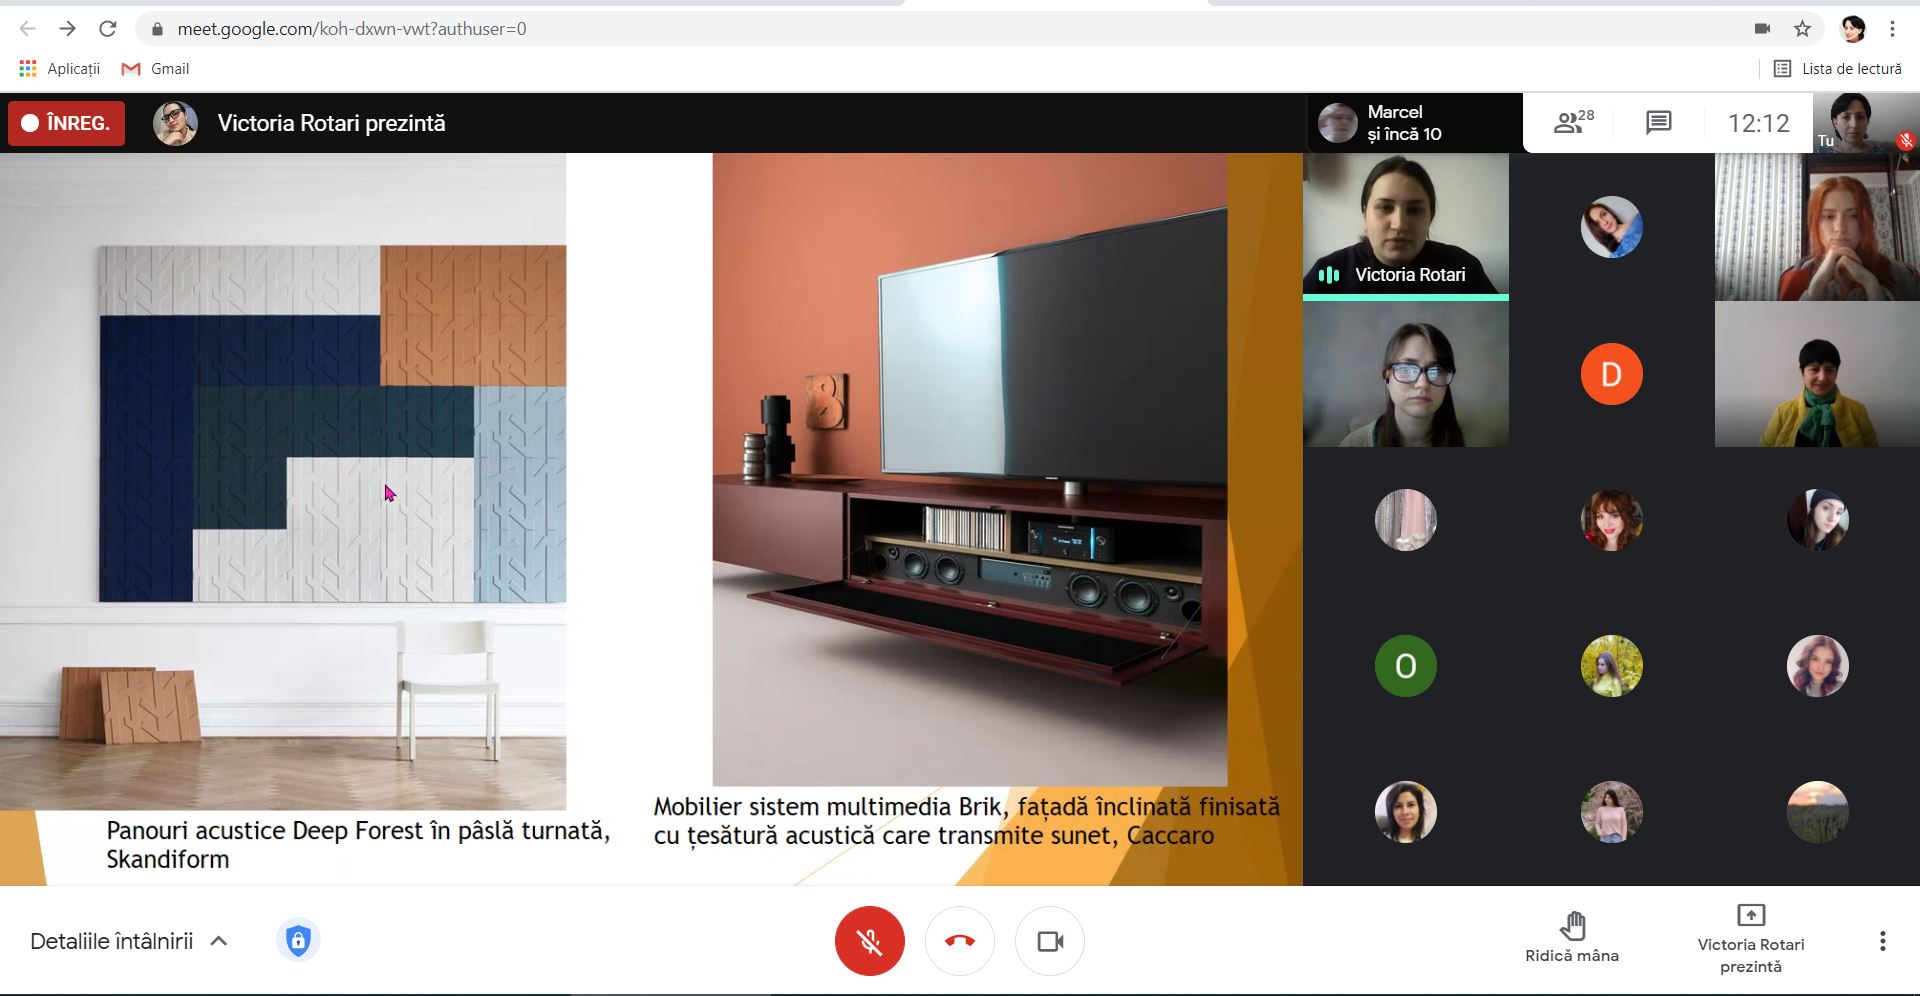Open Chrome's three-dot browser menu
1920x996 pixels.
(x=1892, y=29)
